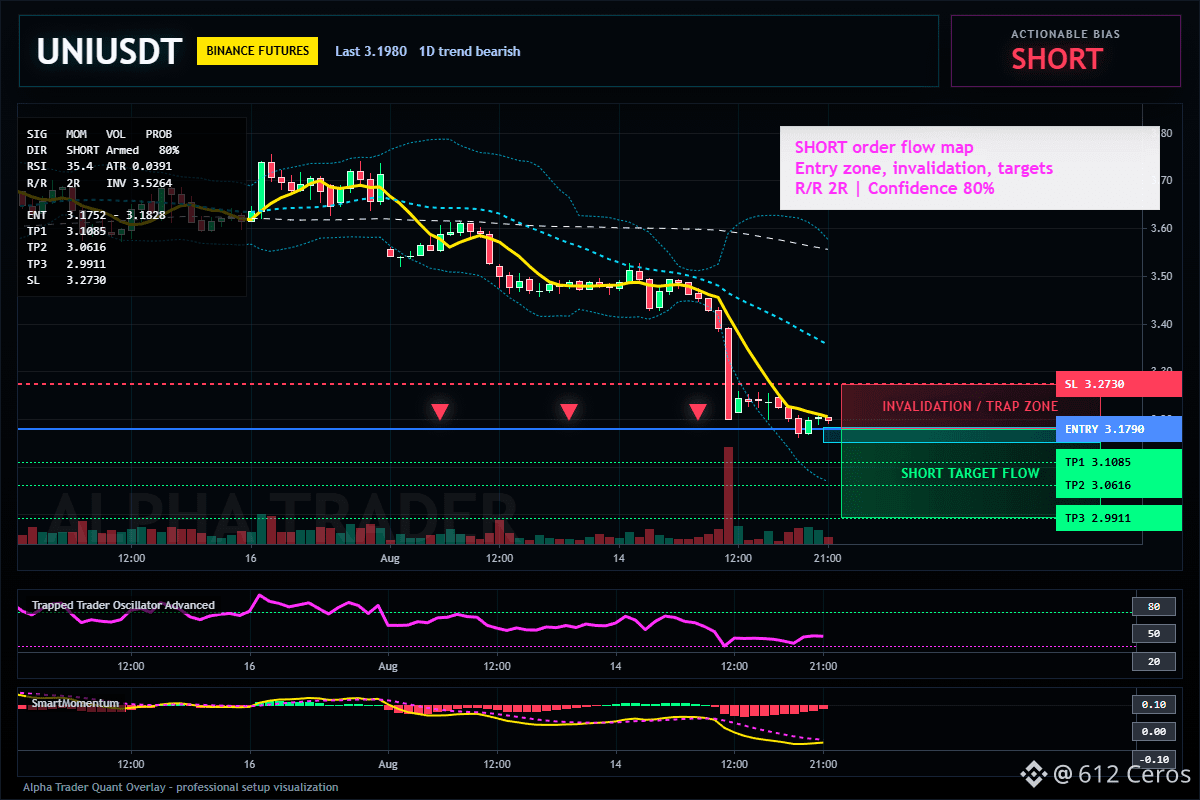Click the Trapped Trader Oscillator 80 level box
Image resolution: width=1200 pixels, height=800 pixels.
pyautogui.click(x=1153, y=606)
